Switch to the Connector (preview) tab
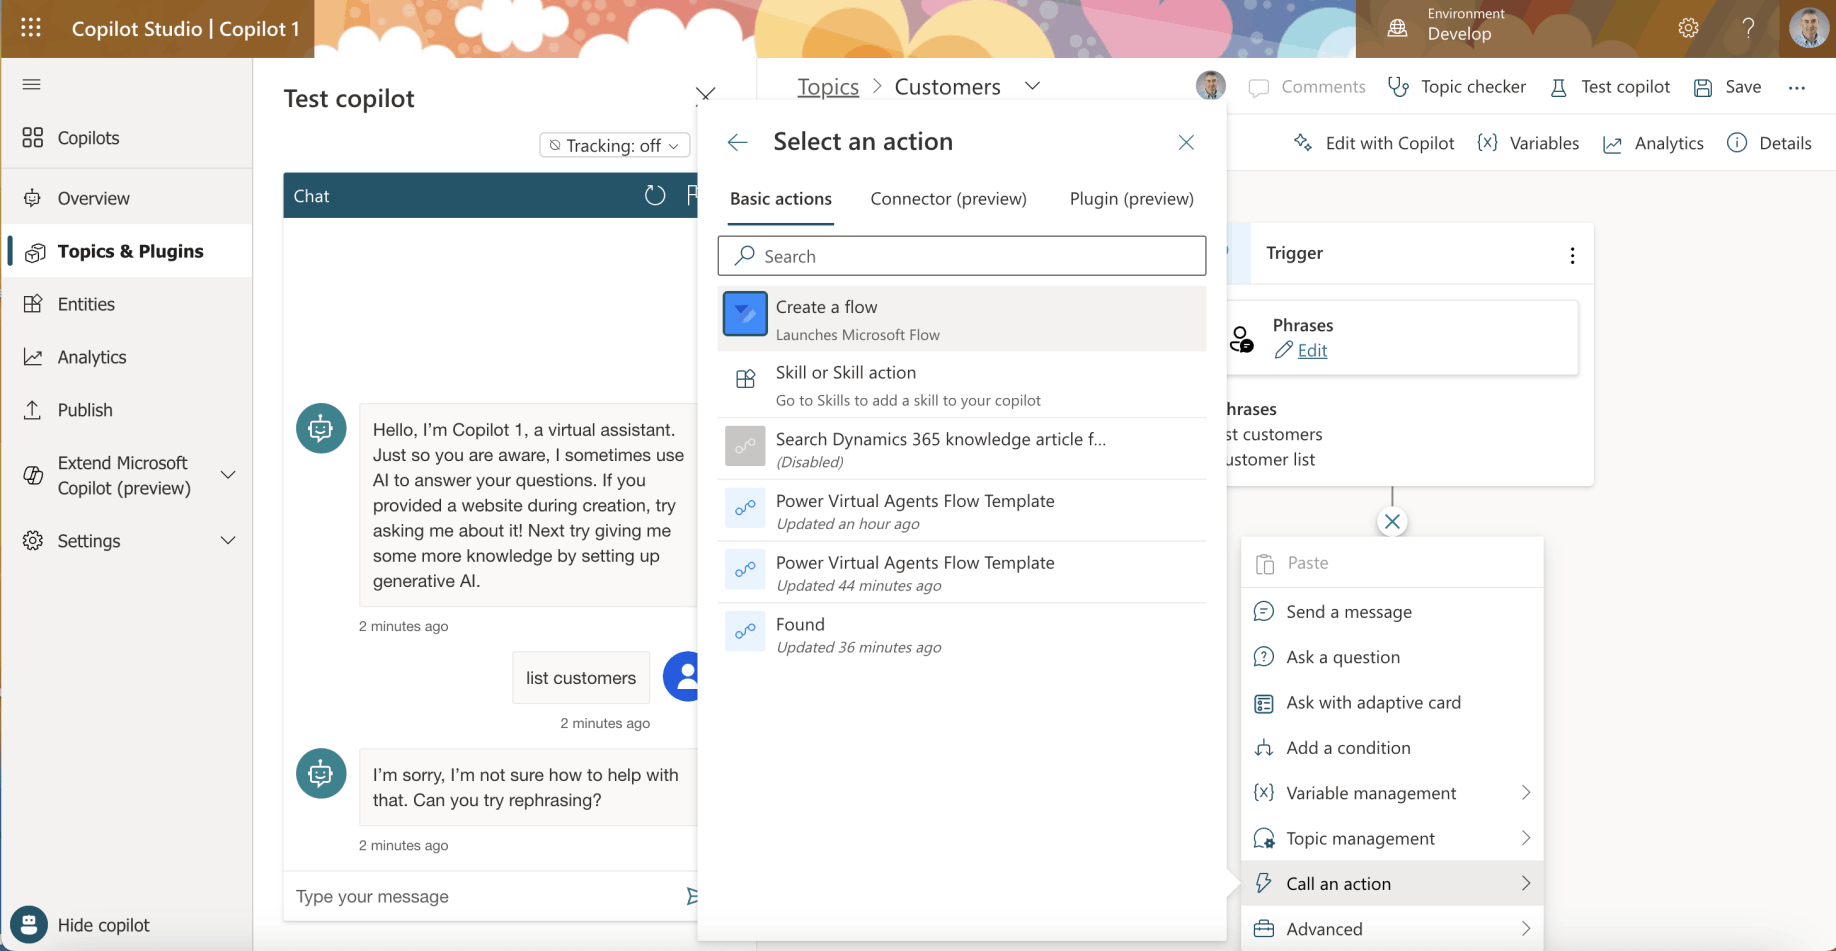 tap(948, 199)
